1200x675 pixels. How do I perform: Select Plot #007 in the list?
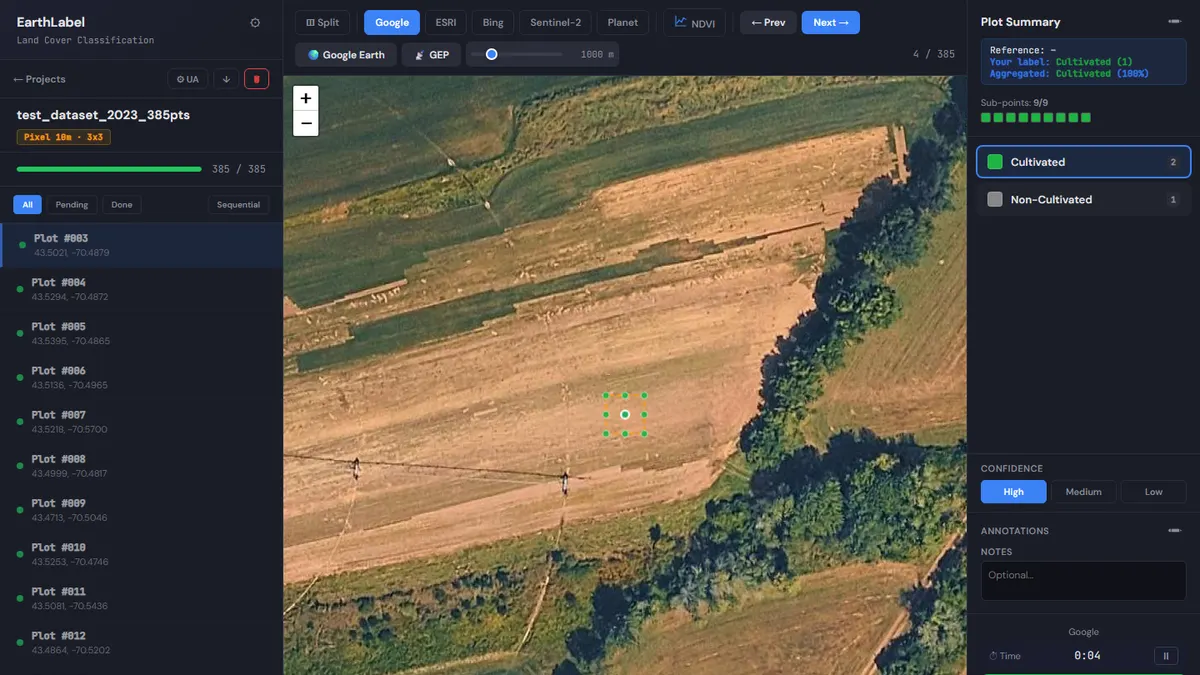click(141, 421)
